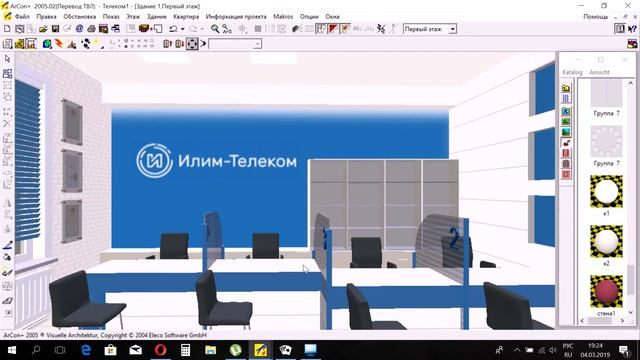Viewport: 640px width, 360px height.
Task: Click the right-arrow chevron before the combo box
Action: tap(203, 43)
